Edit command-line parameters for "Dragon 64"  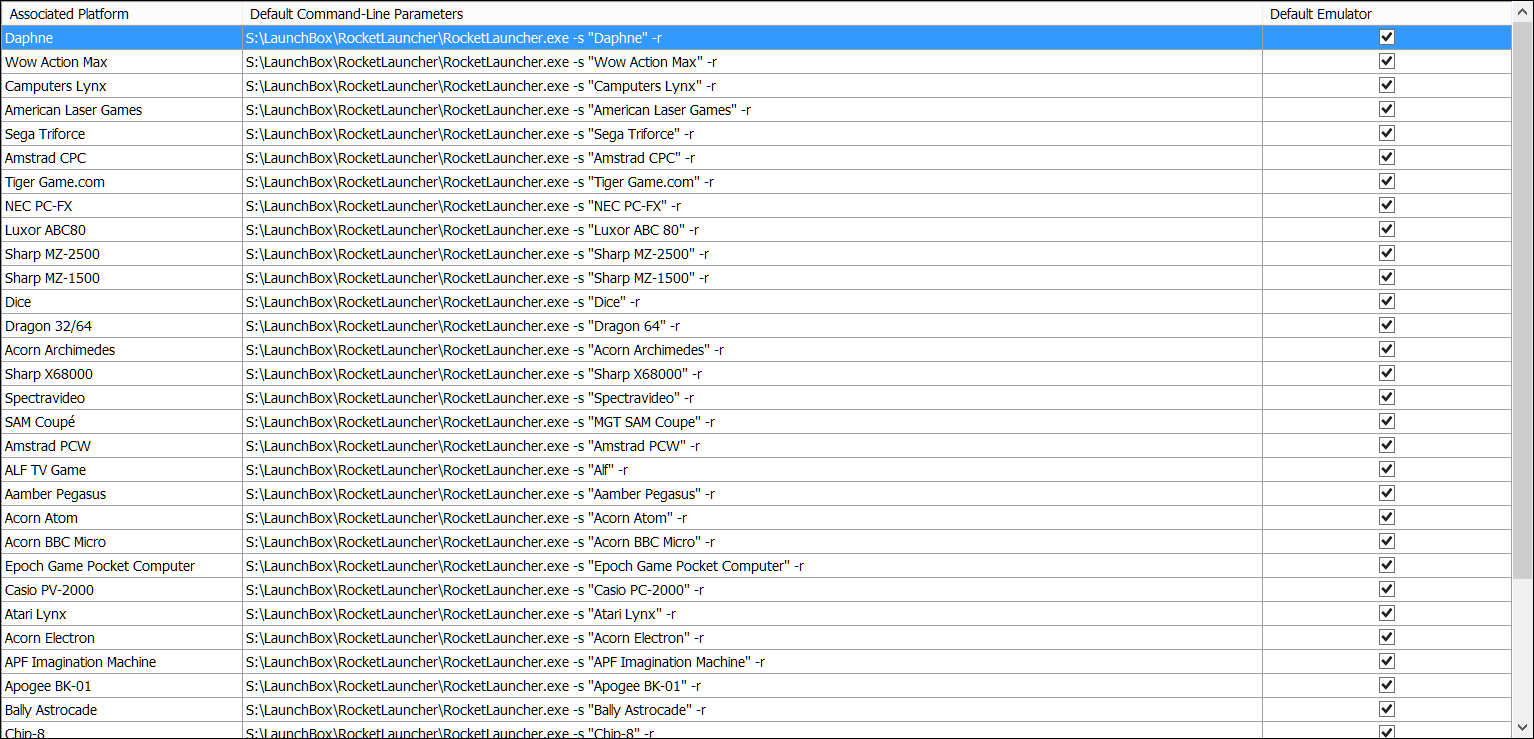[752, 326]
